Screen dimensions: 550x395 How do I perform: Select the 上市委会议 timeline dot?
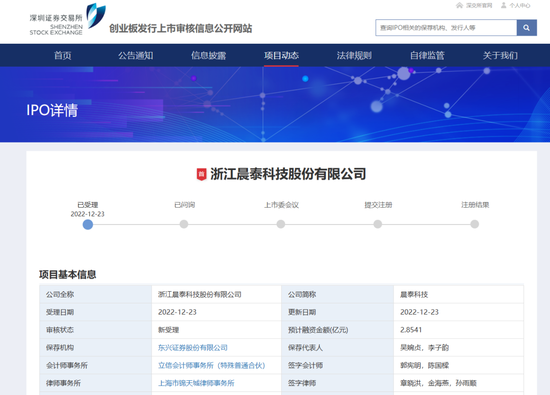click(x=281, y=224)
